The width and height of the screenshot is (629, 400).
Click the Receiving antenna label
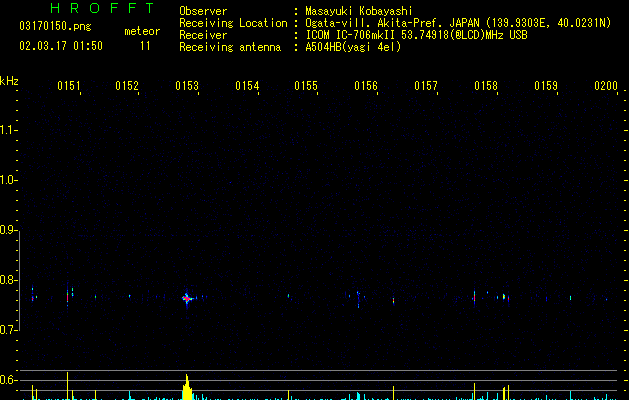(x=230, y=47)
